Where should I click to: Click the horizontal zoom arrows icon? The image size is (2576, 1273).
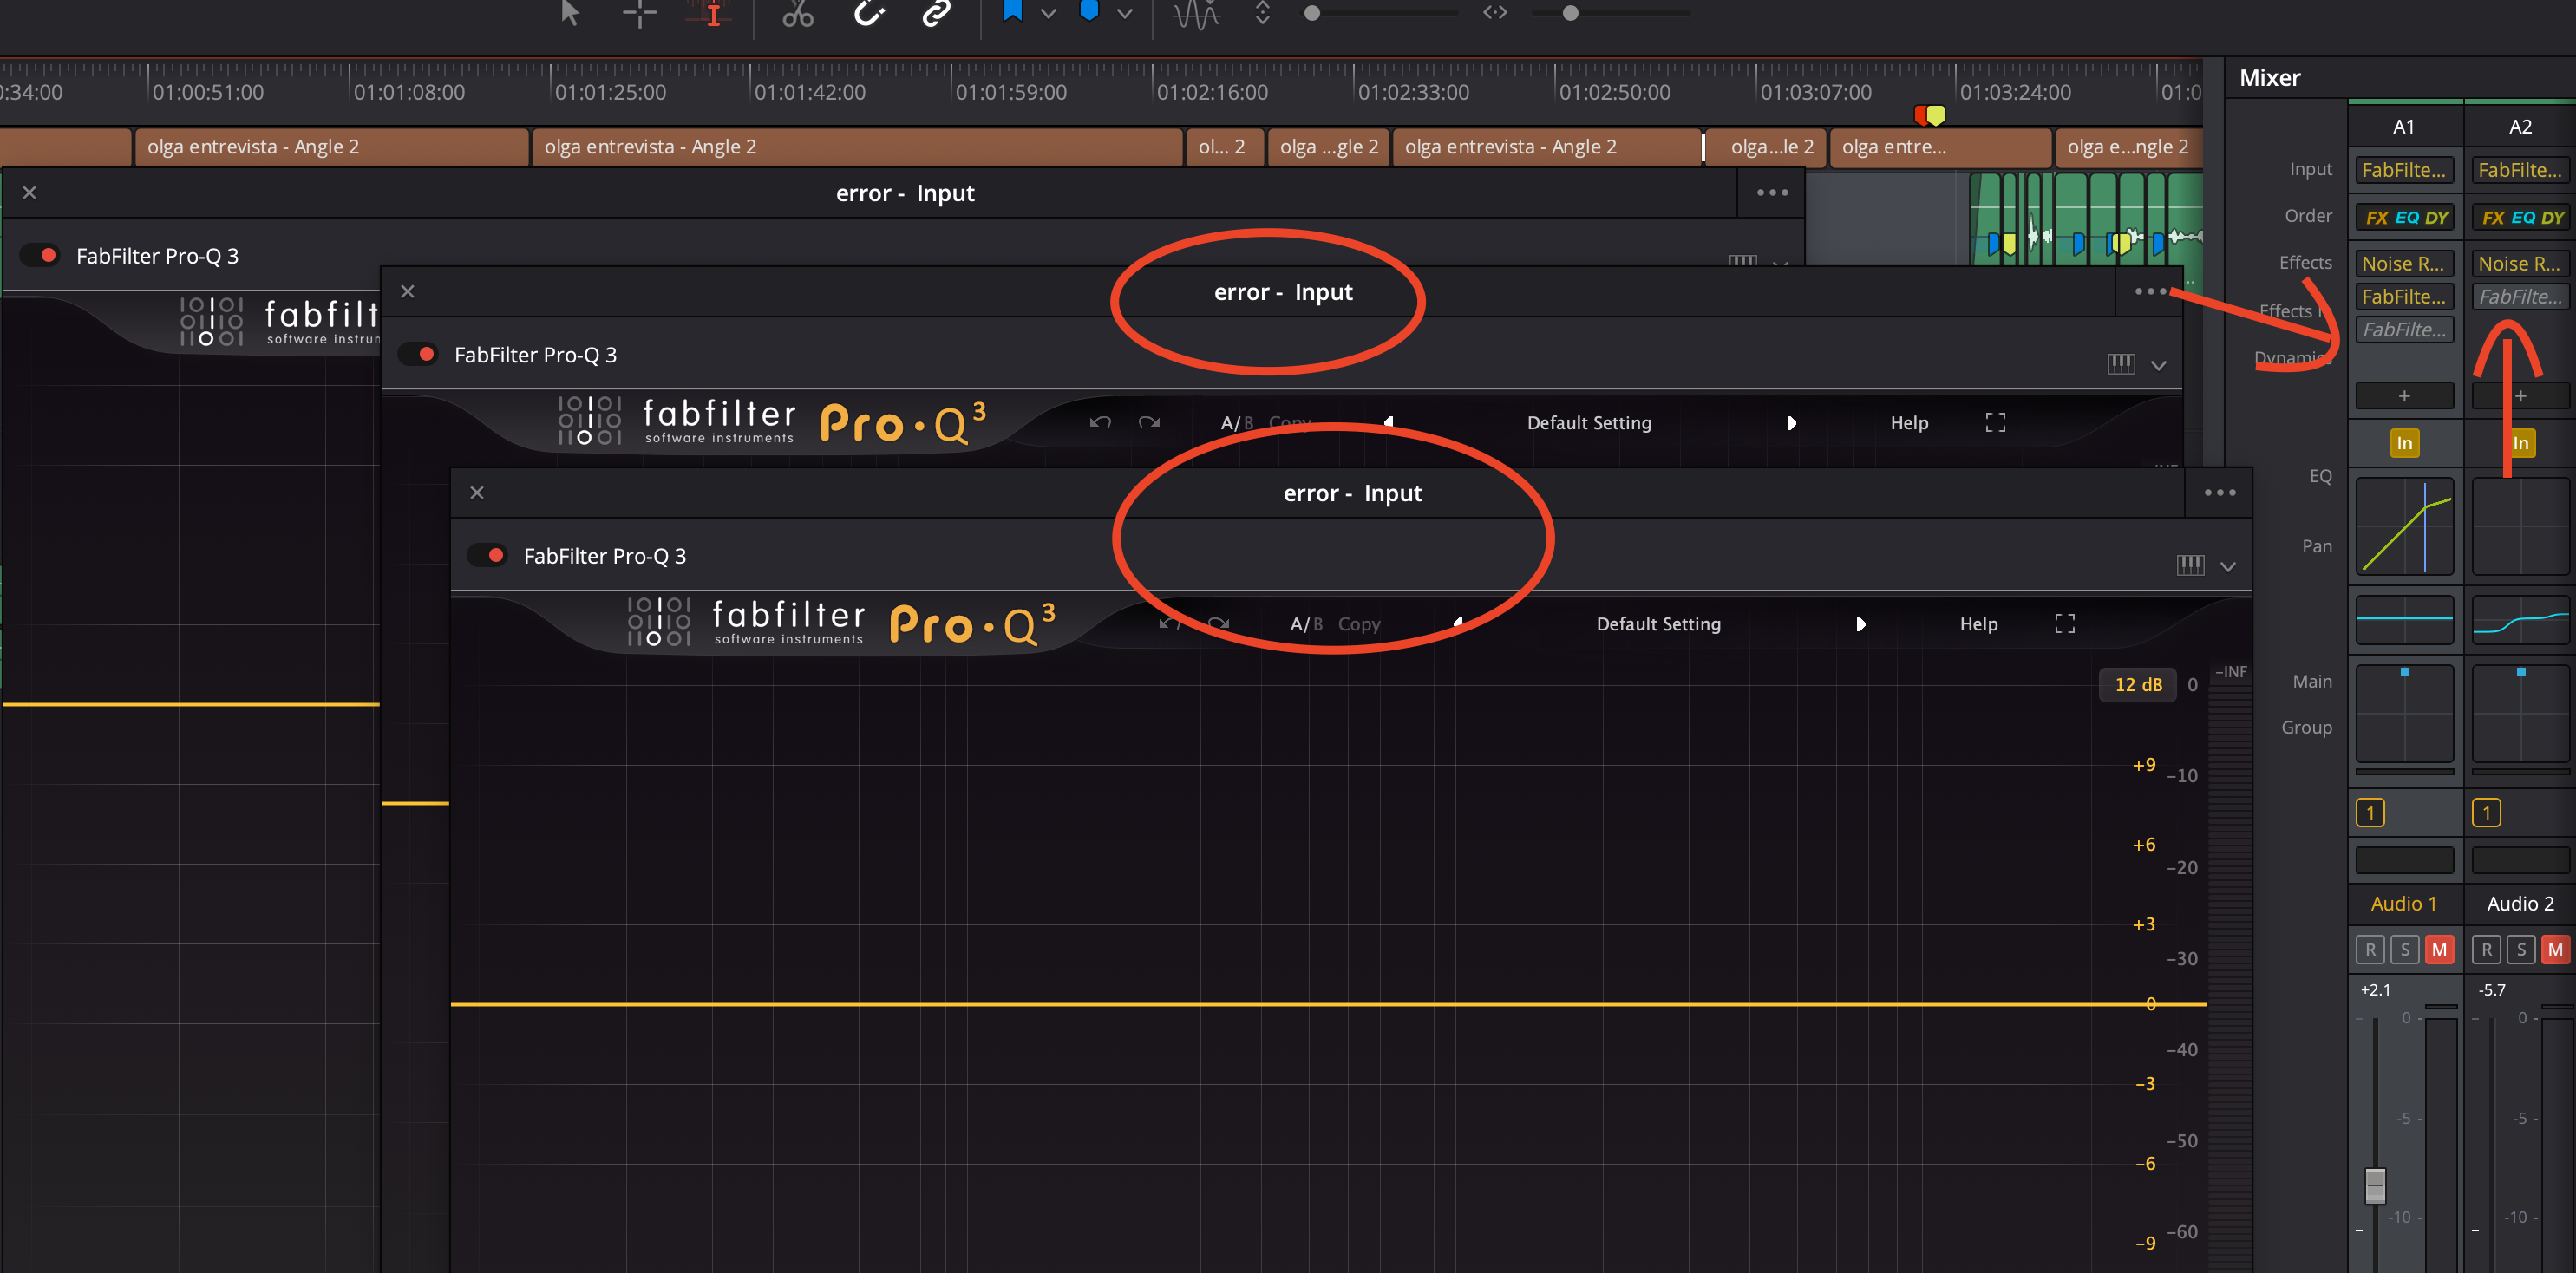[x=1494, y=13]
